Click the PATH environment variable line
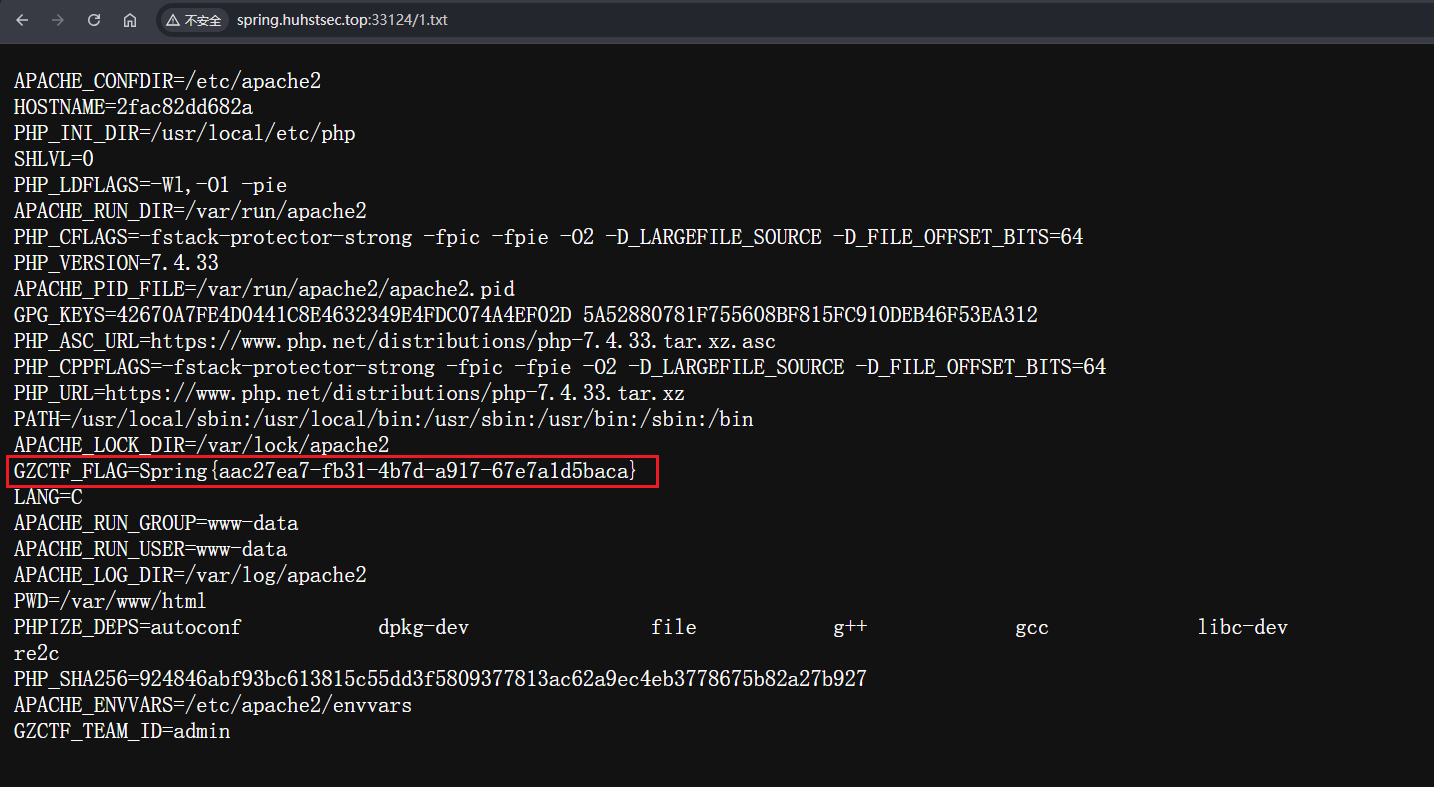The image size is (1434, 787). click(383, 419)
